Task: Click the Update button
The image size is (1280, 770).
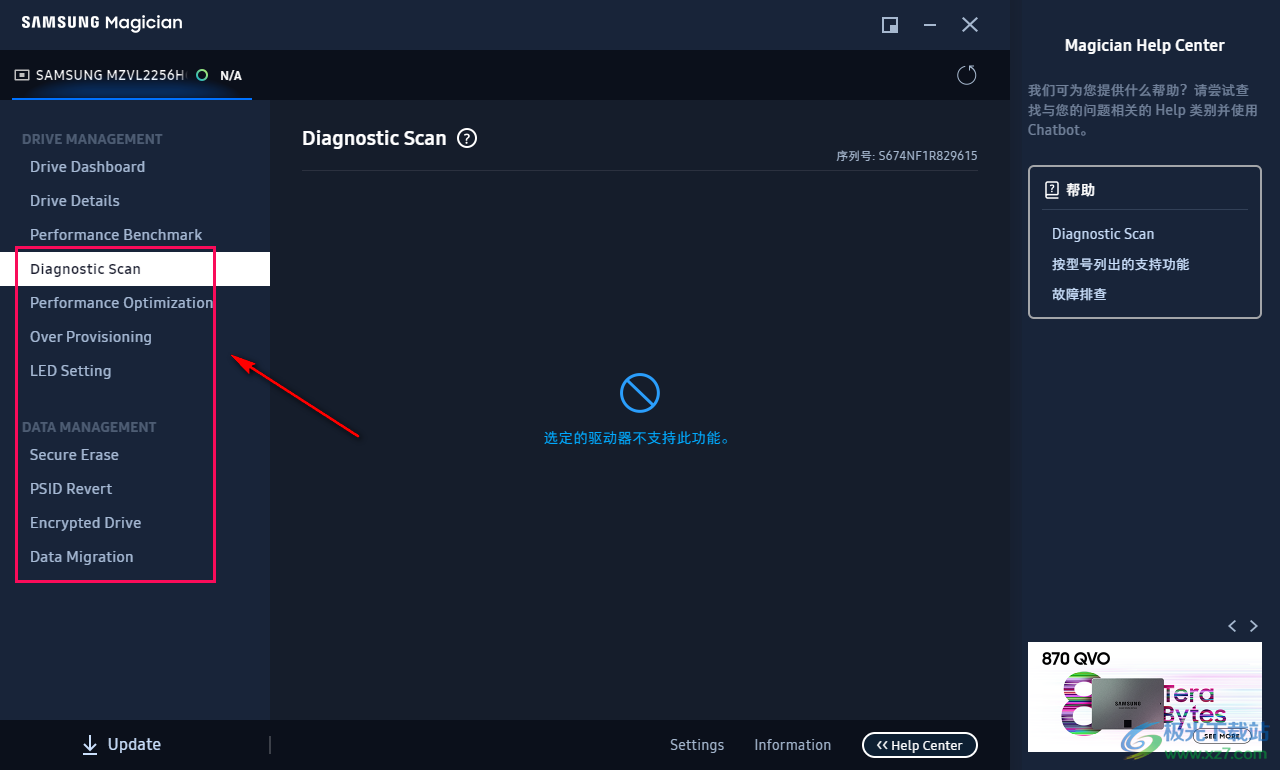Action: point(121,744)
